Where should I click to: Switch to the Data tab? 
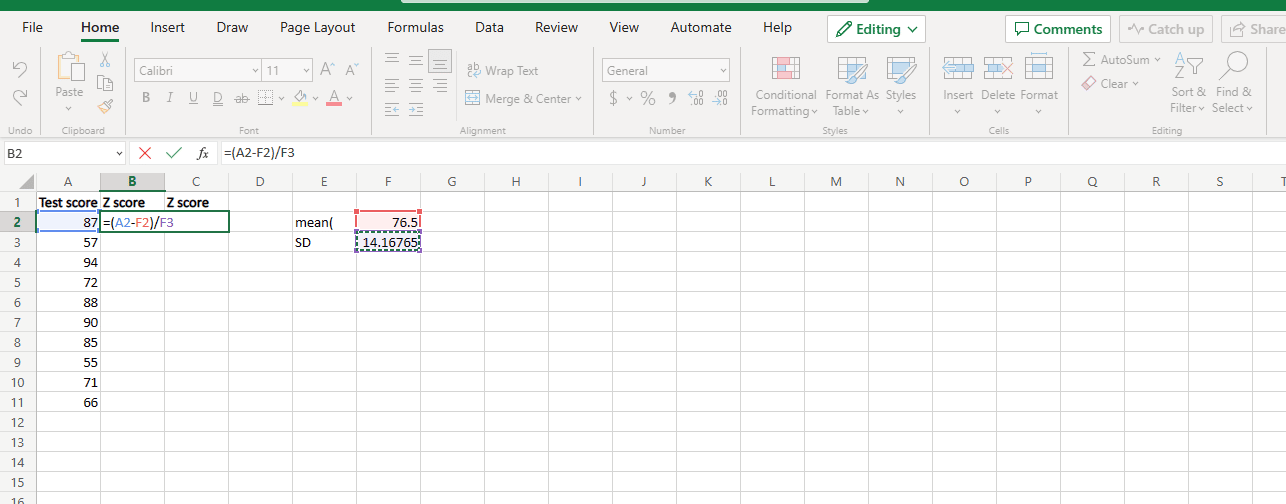point(489,28)
